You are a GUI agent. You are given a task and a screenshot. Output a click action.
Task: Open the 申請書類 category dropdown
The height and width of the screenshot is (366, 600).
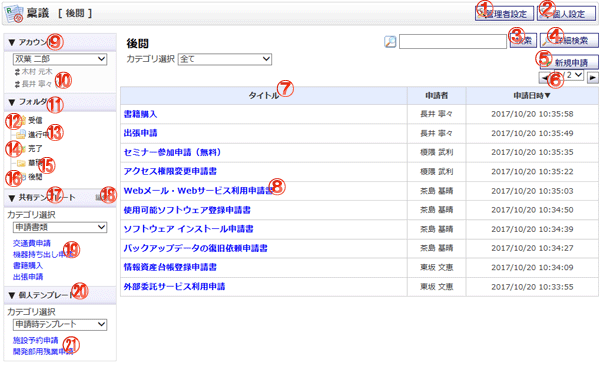pyautogui.click(x=60, y=227)
